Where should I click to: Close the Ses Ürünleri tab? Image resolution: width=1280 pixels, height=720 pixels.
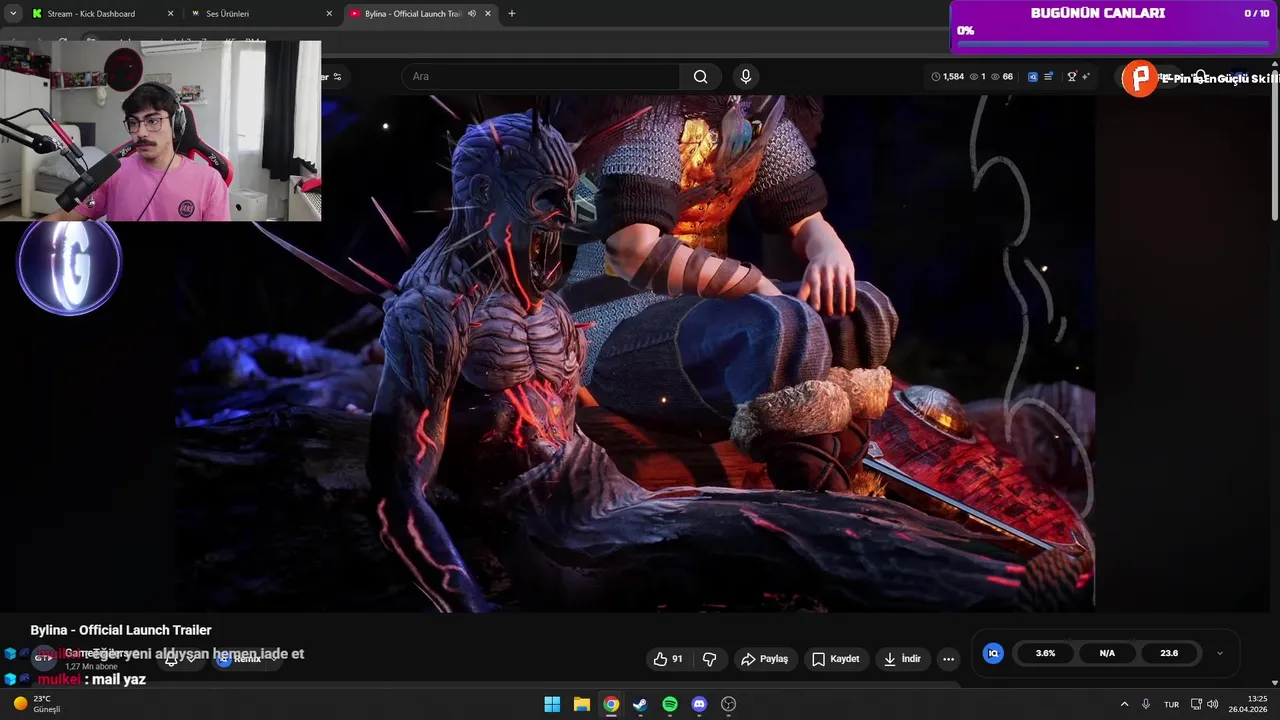click(x=329, y=14)
